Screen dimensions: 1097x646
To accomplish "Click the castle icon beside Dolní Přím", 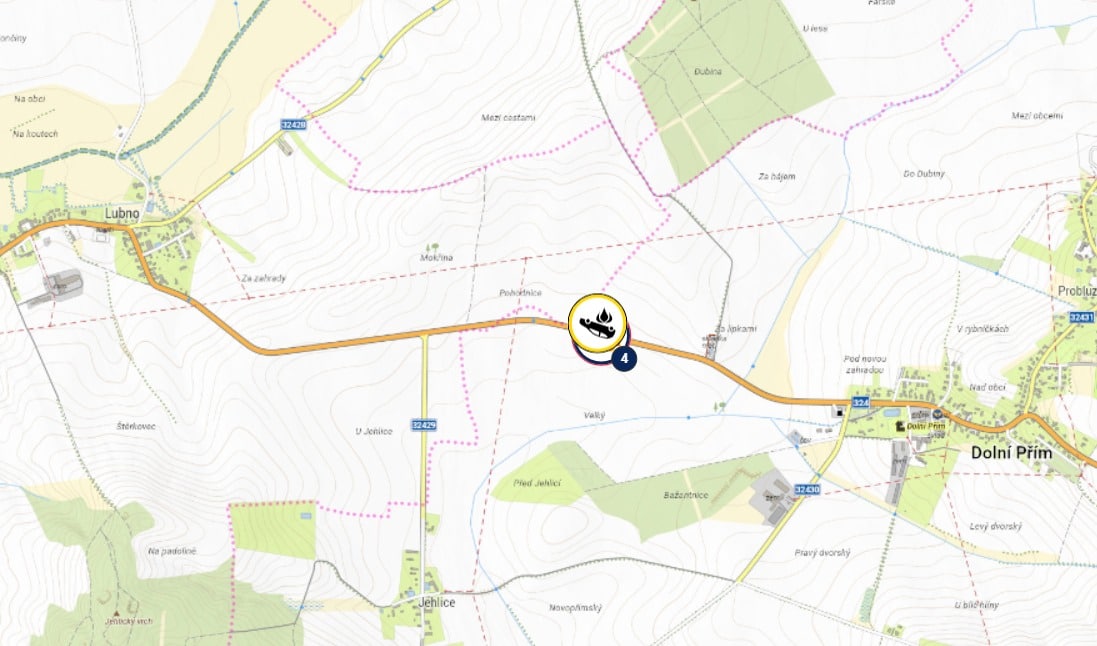I will [x=899, y=426].
